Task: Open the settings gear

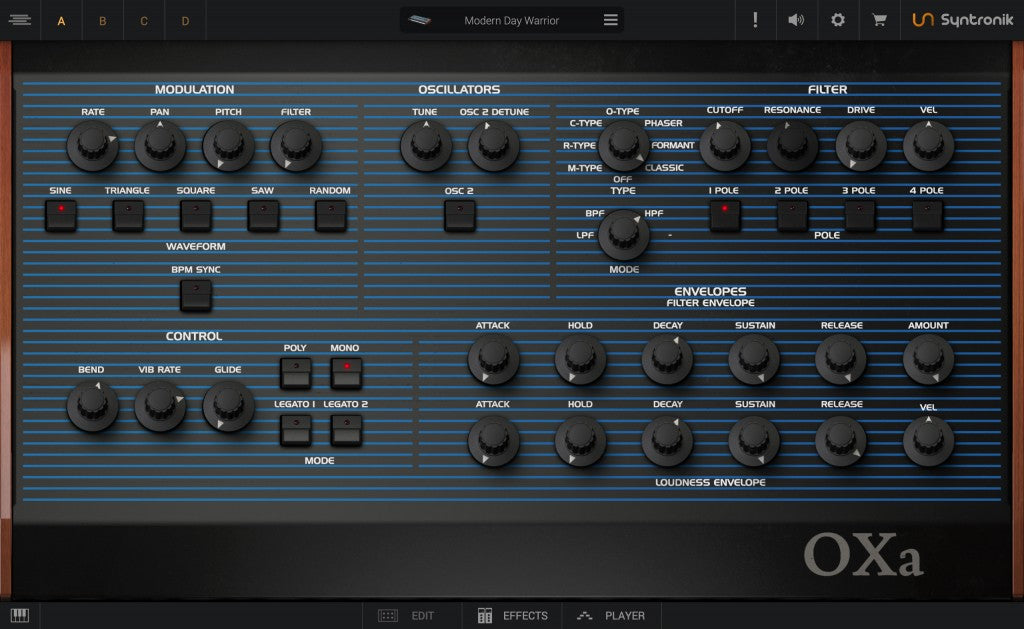Action: pos(837,20)
